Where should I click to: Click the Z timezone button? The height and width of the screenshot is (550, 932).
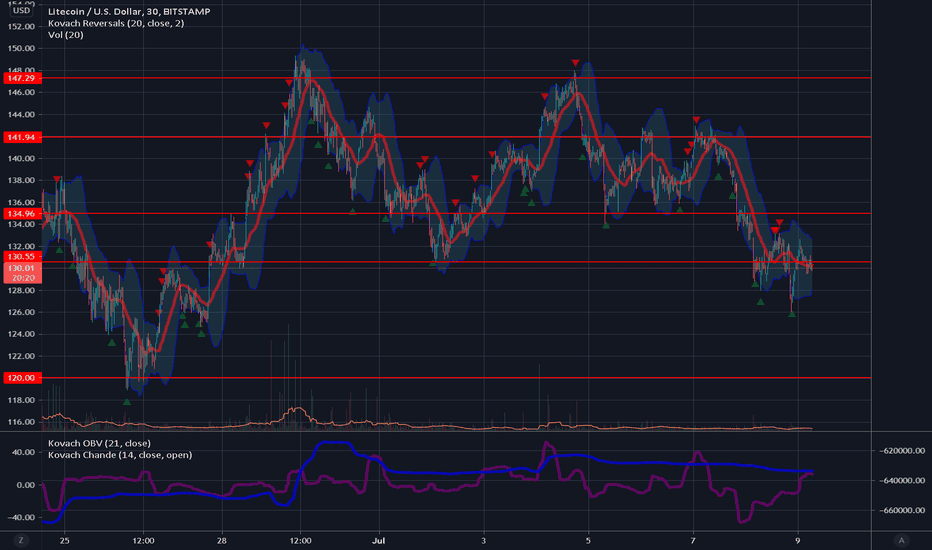(21, 540)
